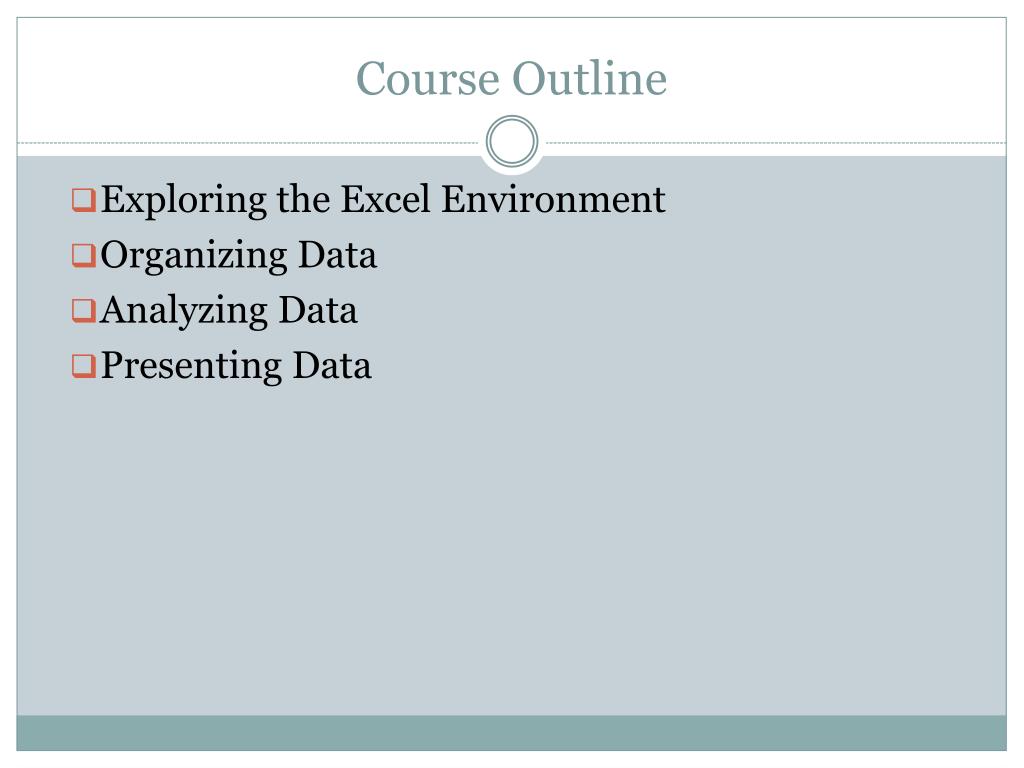Select the Organizing Data bullet text
The width and height of the screenshot is (1024, 768).
click(x=238, y=255)
